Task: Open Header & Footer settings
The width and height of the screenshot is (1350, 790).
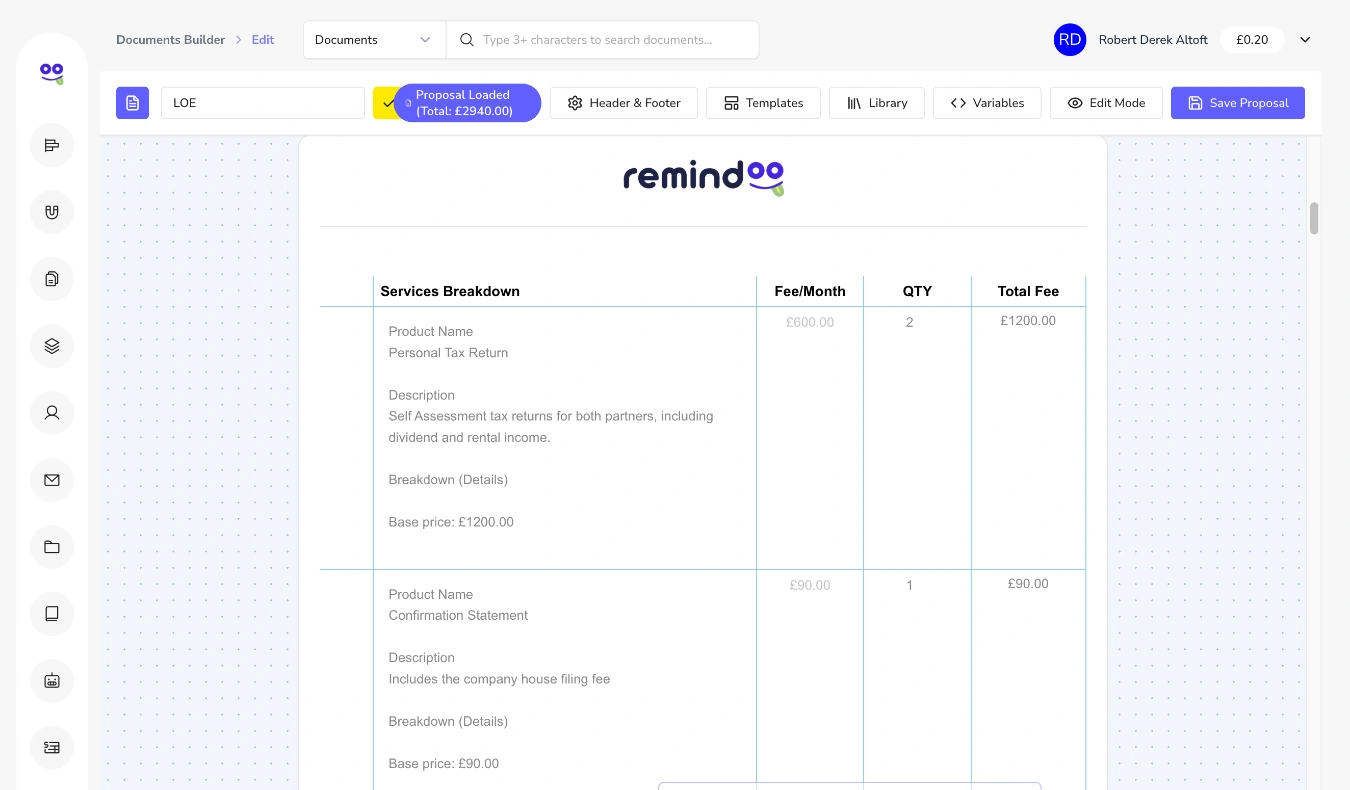Action: pos(624,103)
